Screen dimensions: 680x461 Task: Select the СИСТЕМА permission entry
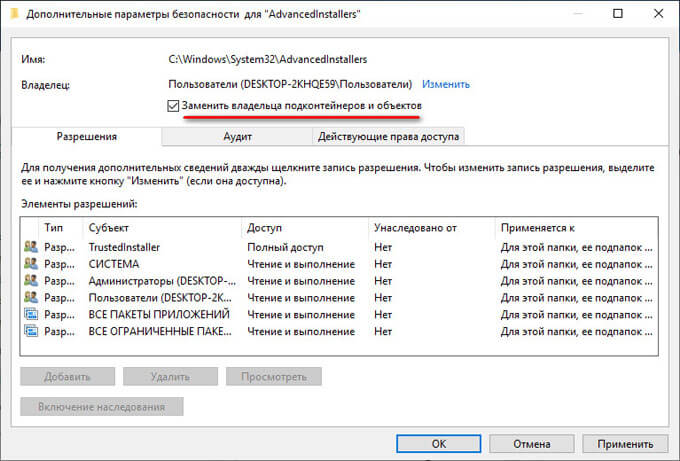pyautogui.click(x=339, y=264)
